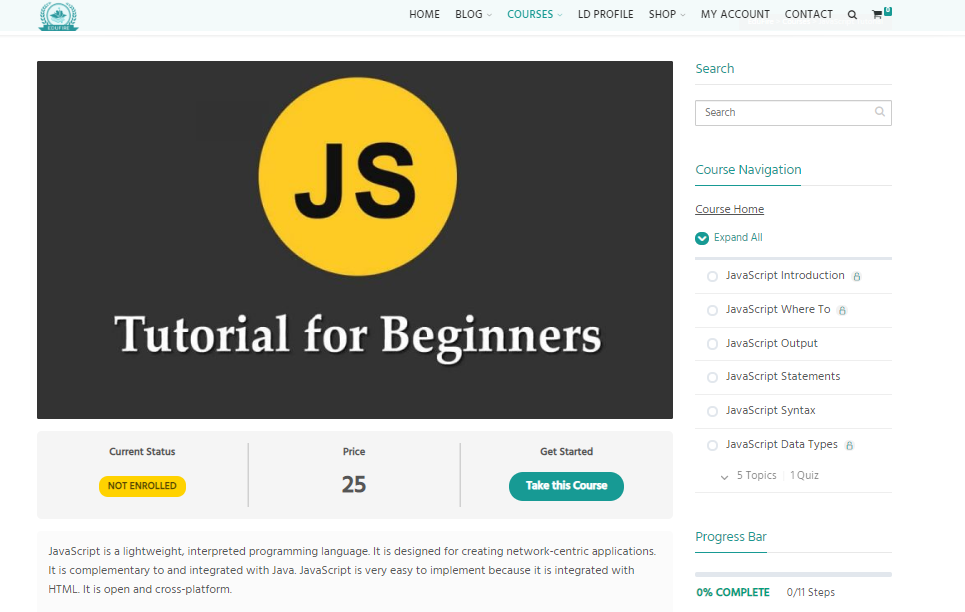The width and height of the screenshot is (965, 612).
Task: Open the JavaScript Where To lesson
Action: tap(778, 309)
